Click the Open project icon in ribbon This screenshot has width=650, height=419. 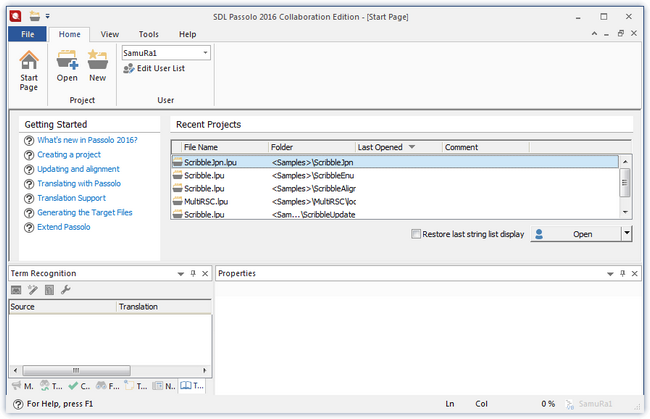tap(67, 61)
